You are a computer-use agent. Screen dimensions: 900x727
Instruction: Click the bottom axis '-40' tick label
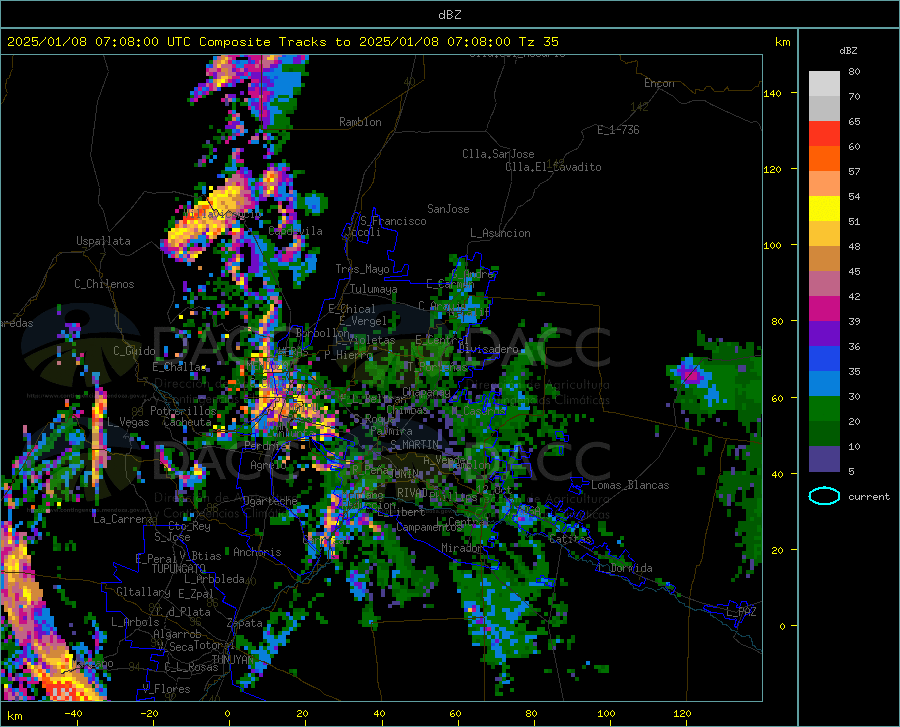tap(73, 713)
